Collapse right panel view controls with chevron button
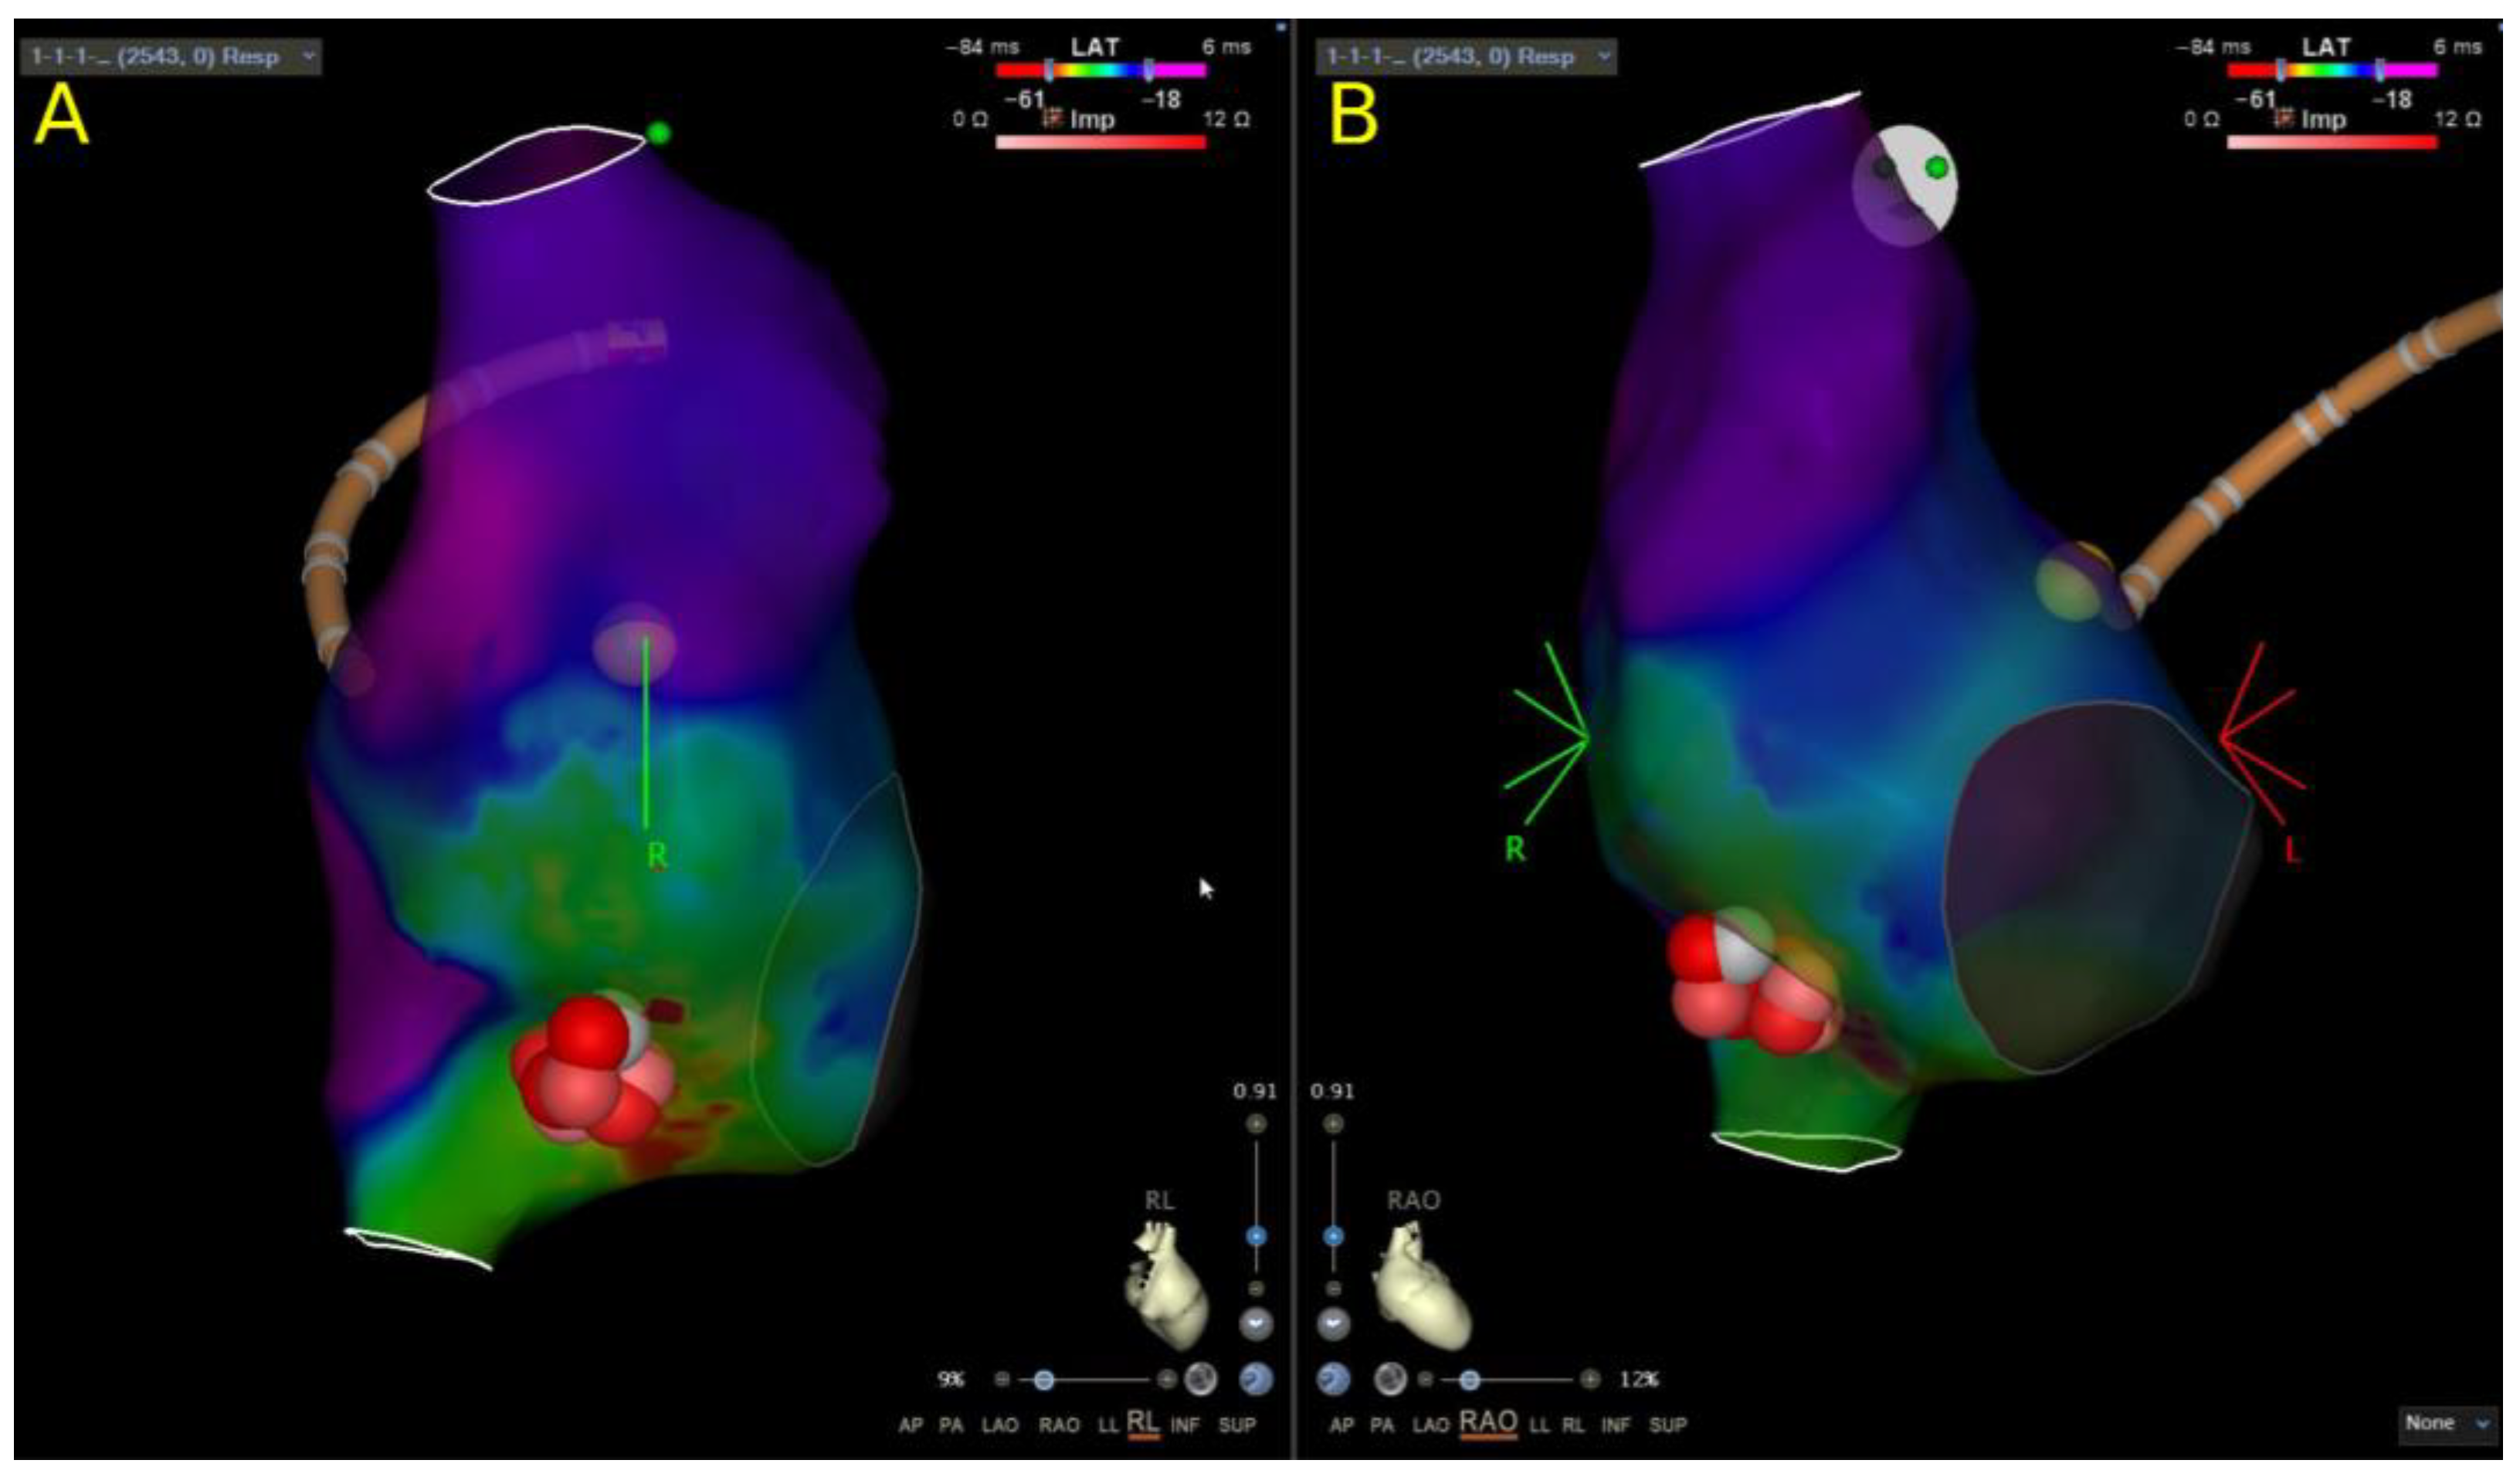The width and height of the screenshot is (2520, 1477). [x=1332, y=1324]
